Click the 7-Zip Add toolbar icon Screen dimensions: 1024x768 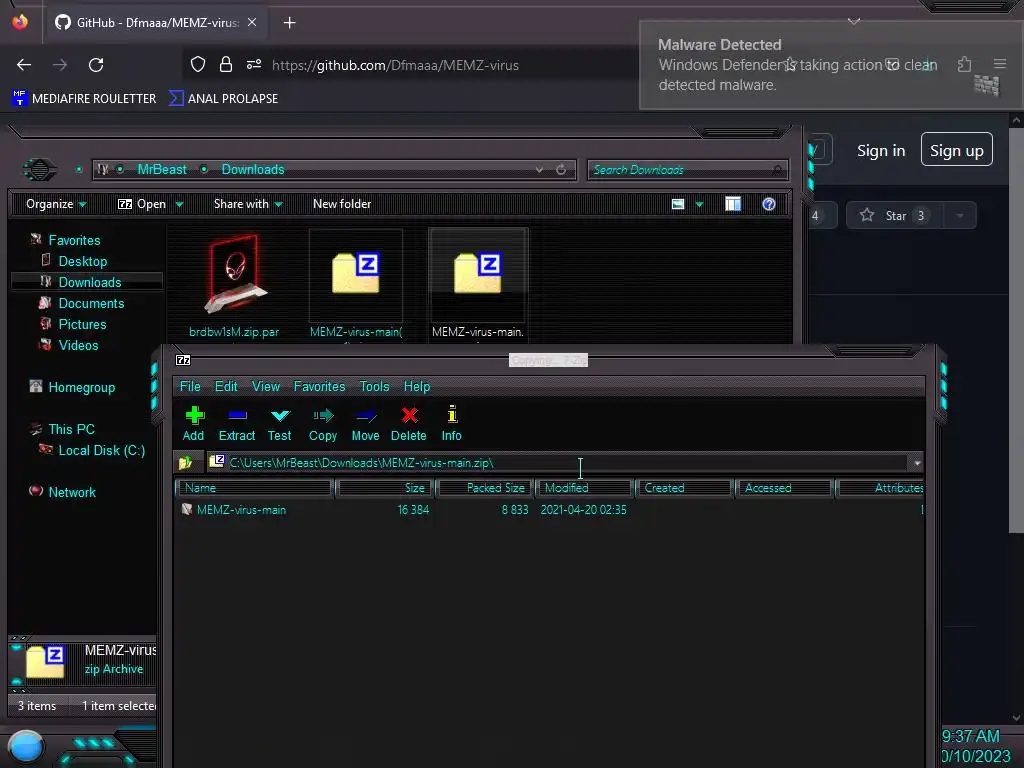tap(194, 416)
